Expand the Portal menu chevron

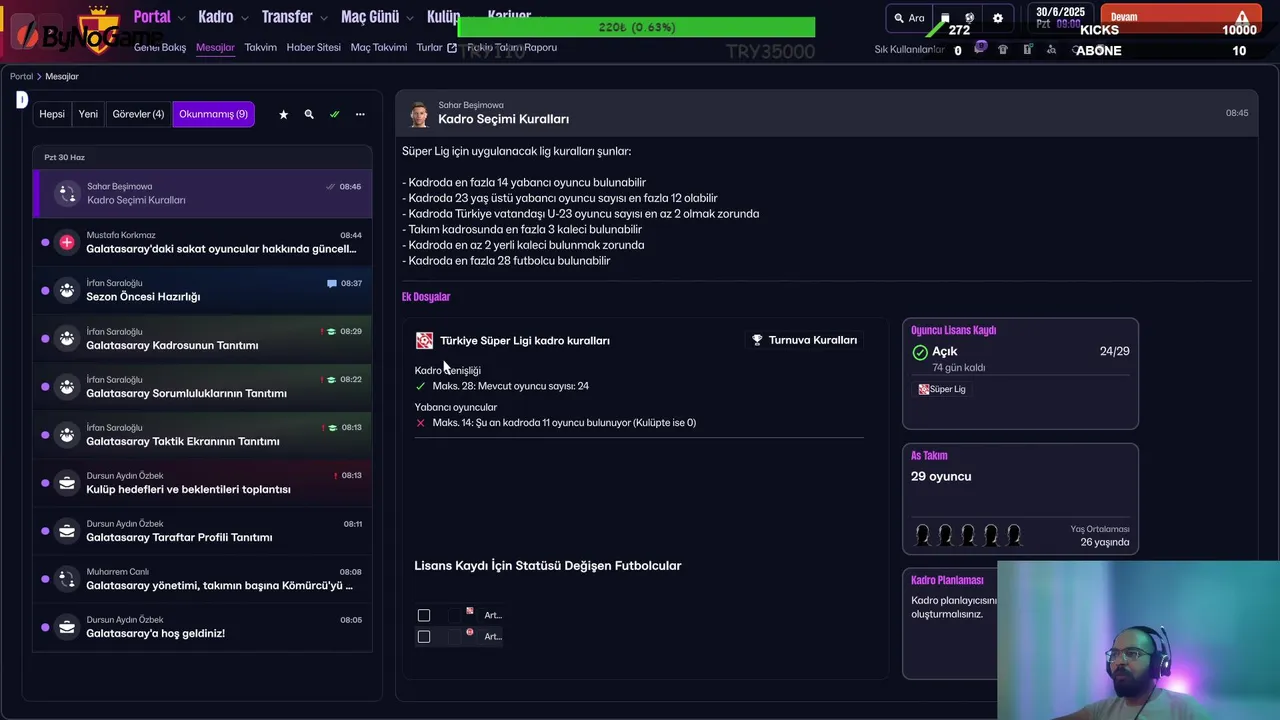[181, 18]
